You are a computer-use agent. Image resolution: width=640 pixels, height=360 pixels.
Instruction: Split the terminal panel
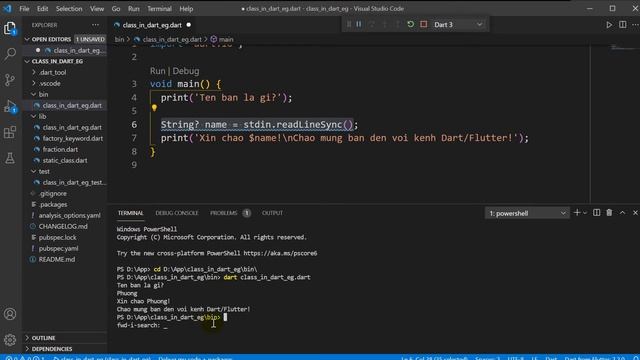click(596, 213)
